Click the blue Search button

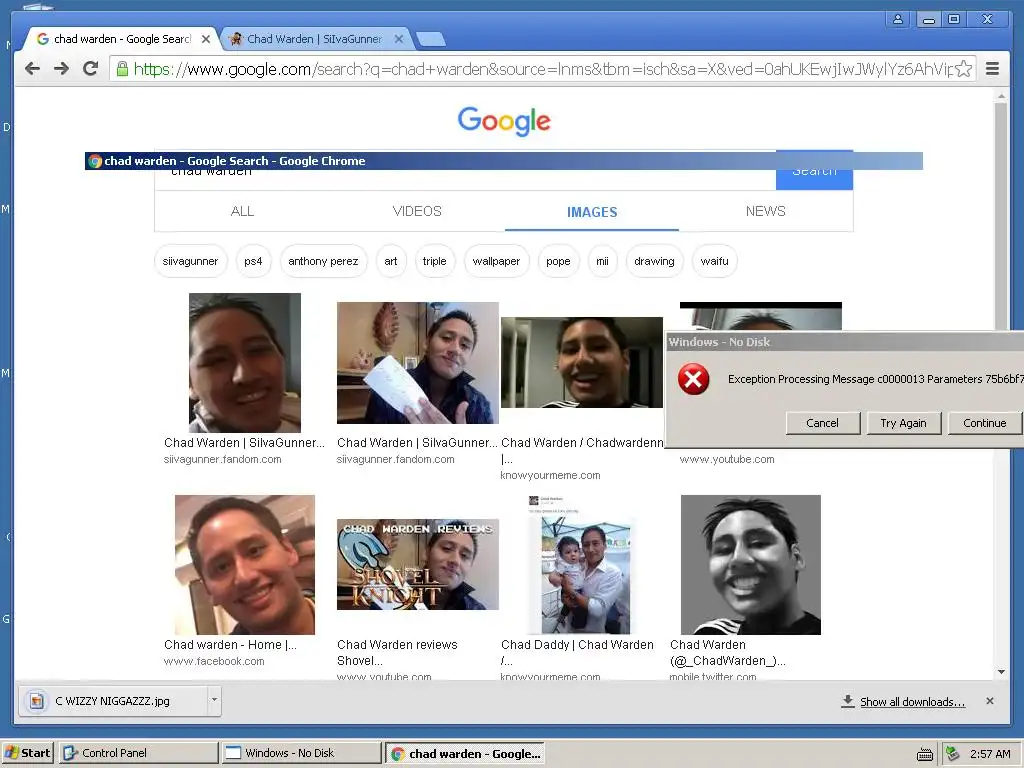pyautogui.click(x=814, y=171)
